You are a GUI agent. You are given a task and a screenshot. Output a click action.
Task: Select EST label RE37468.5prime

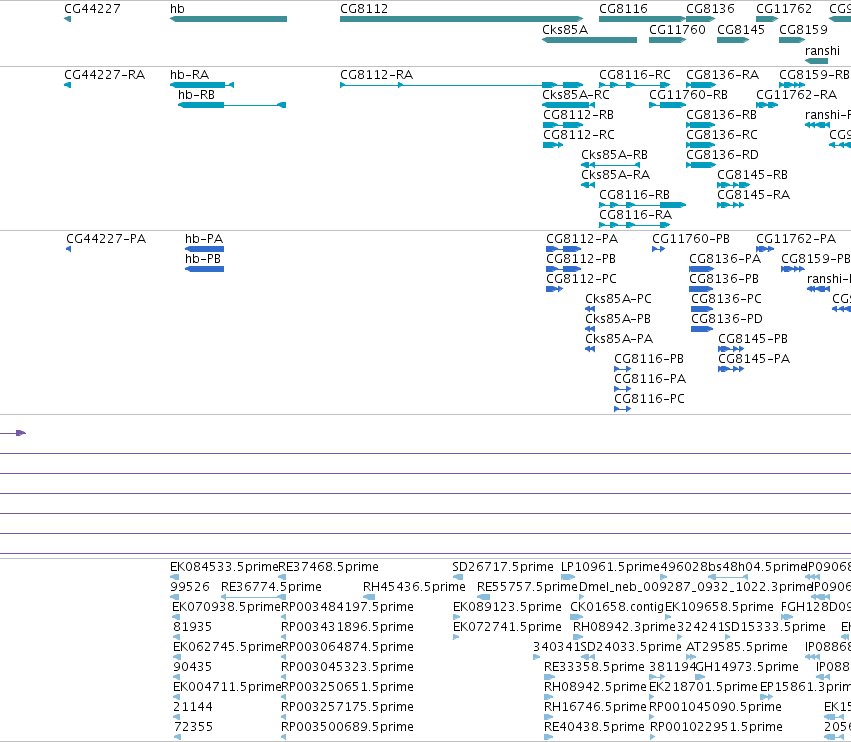[328, 567]
